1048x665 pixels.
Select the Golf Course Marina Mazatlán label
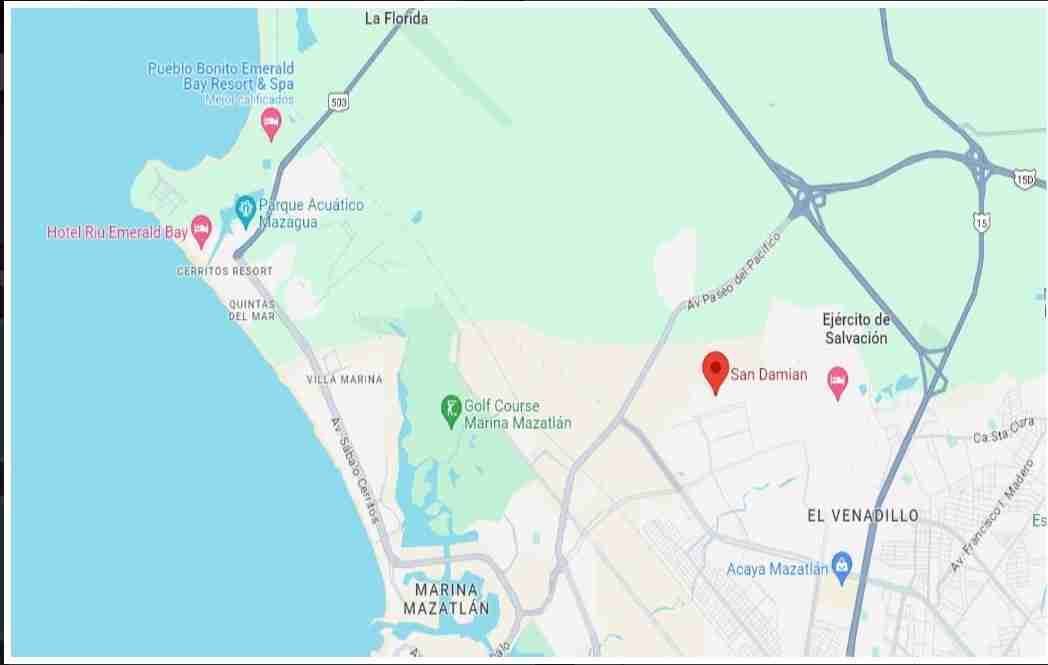(x=518, y=414)
